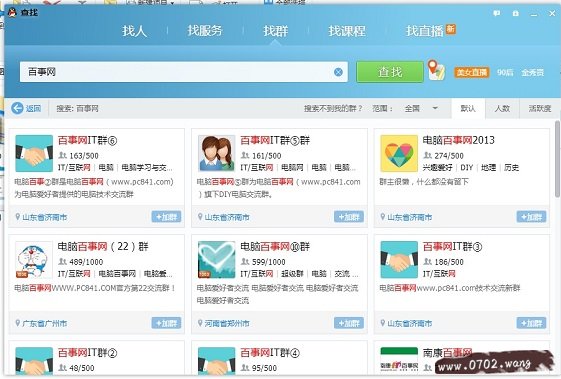Open the 找服务 tab

point(205,31)
